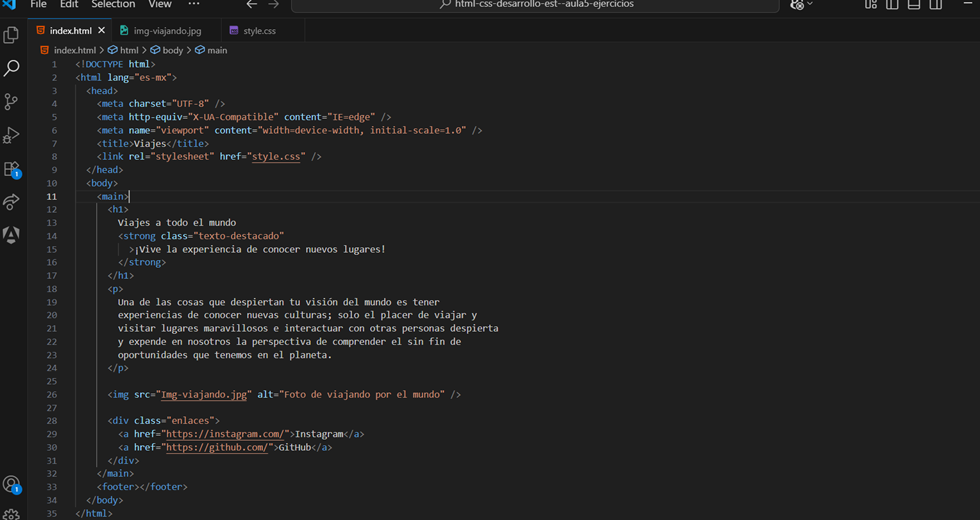
Task: Open the Source Control view
Action: click(11, 101)
